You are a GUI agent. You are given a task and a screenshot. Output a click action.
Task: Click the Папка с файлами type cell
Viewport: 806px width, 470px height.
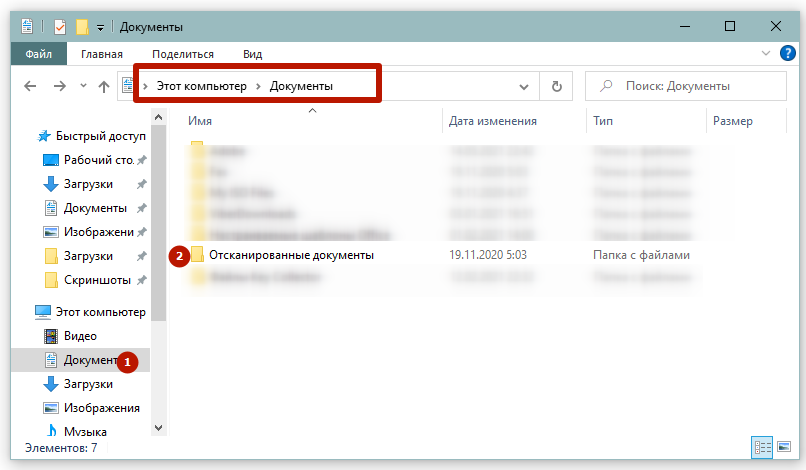point(641,255)
